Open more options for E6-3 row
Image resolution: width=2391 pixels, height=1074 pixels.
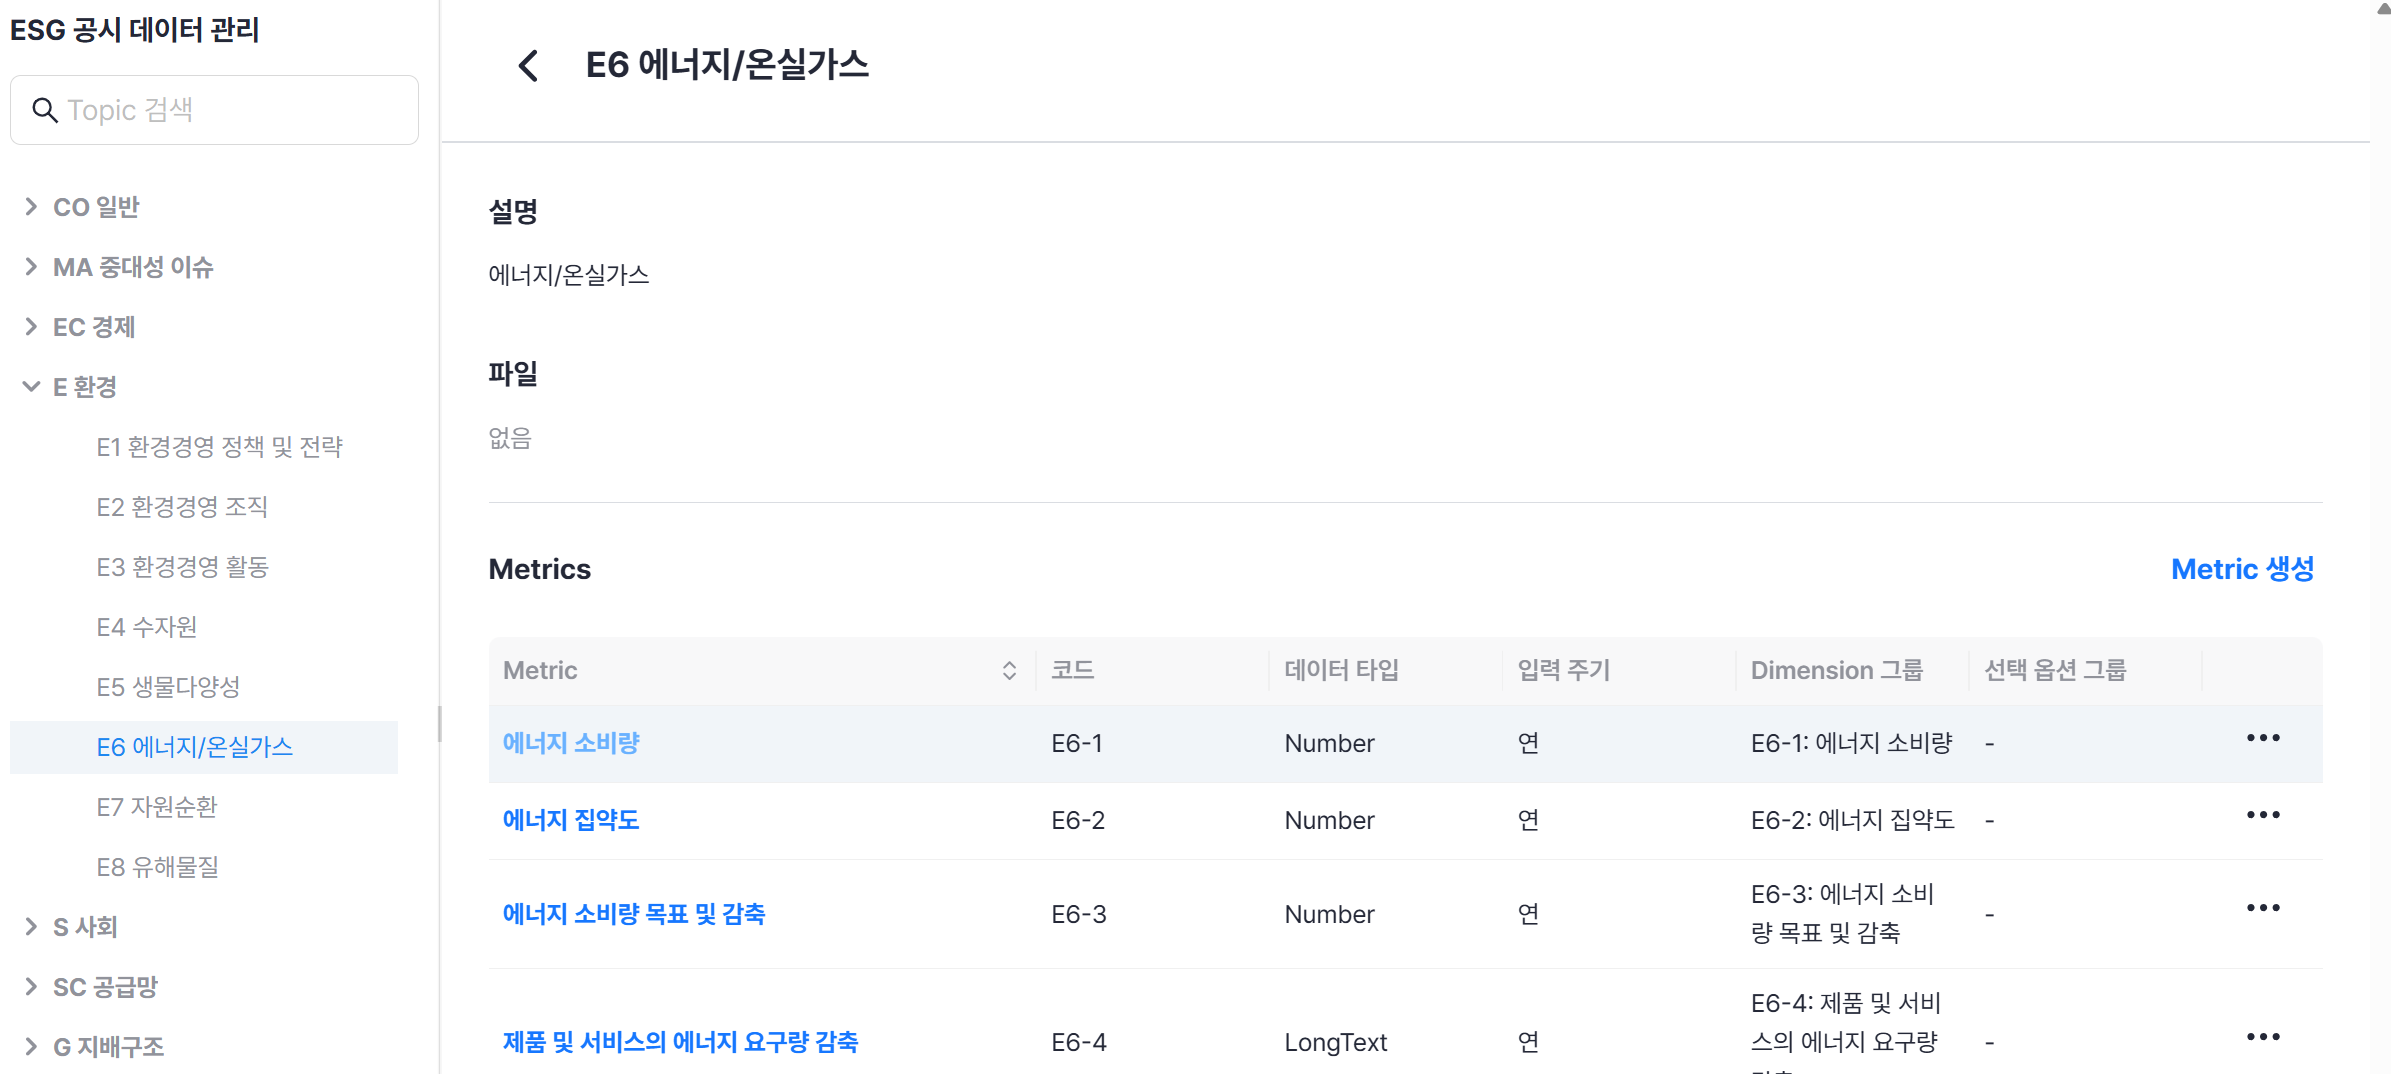point(2262,908)
